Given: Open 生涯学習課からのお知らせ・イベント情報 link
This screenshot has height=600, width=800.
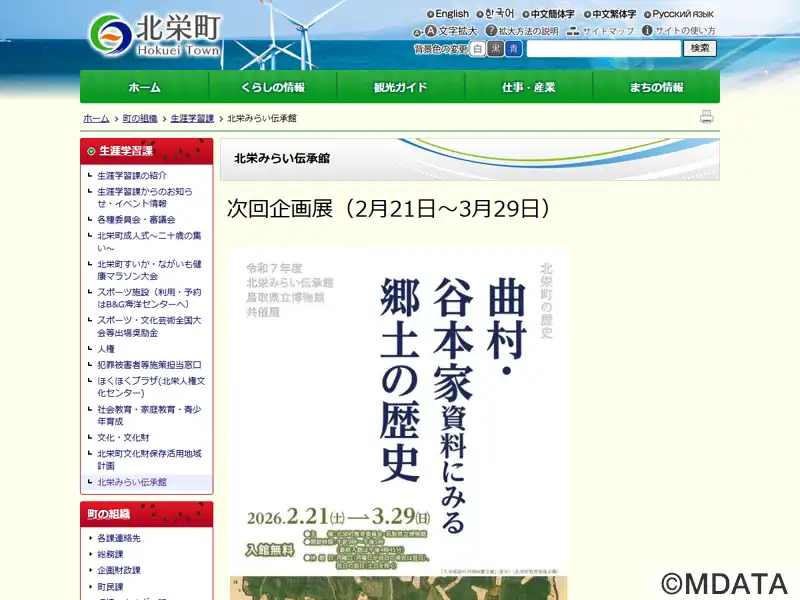Looking at the screenshot, I should 145,197.
